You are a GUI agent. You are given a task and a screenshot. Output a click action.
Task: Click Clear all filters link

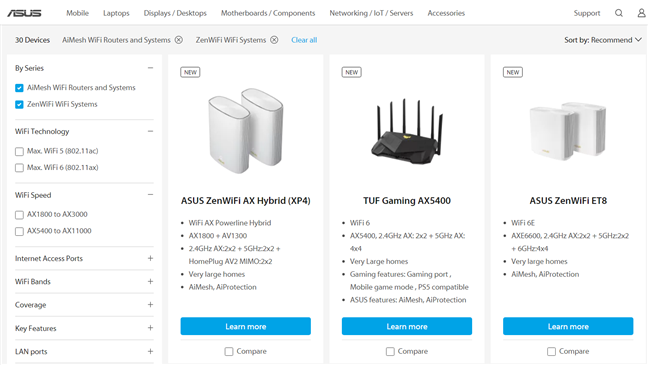click(304, 40)
